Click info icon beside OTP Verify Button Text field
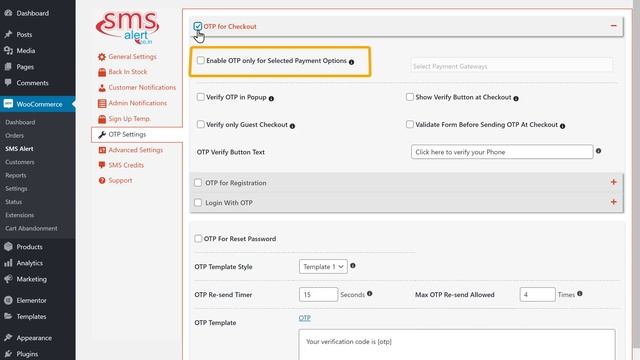 [x=598, y=151]
